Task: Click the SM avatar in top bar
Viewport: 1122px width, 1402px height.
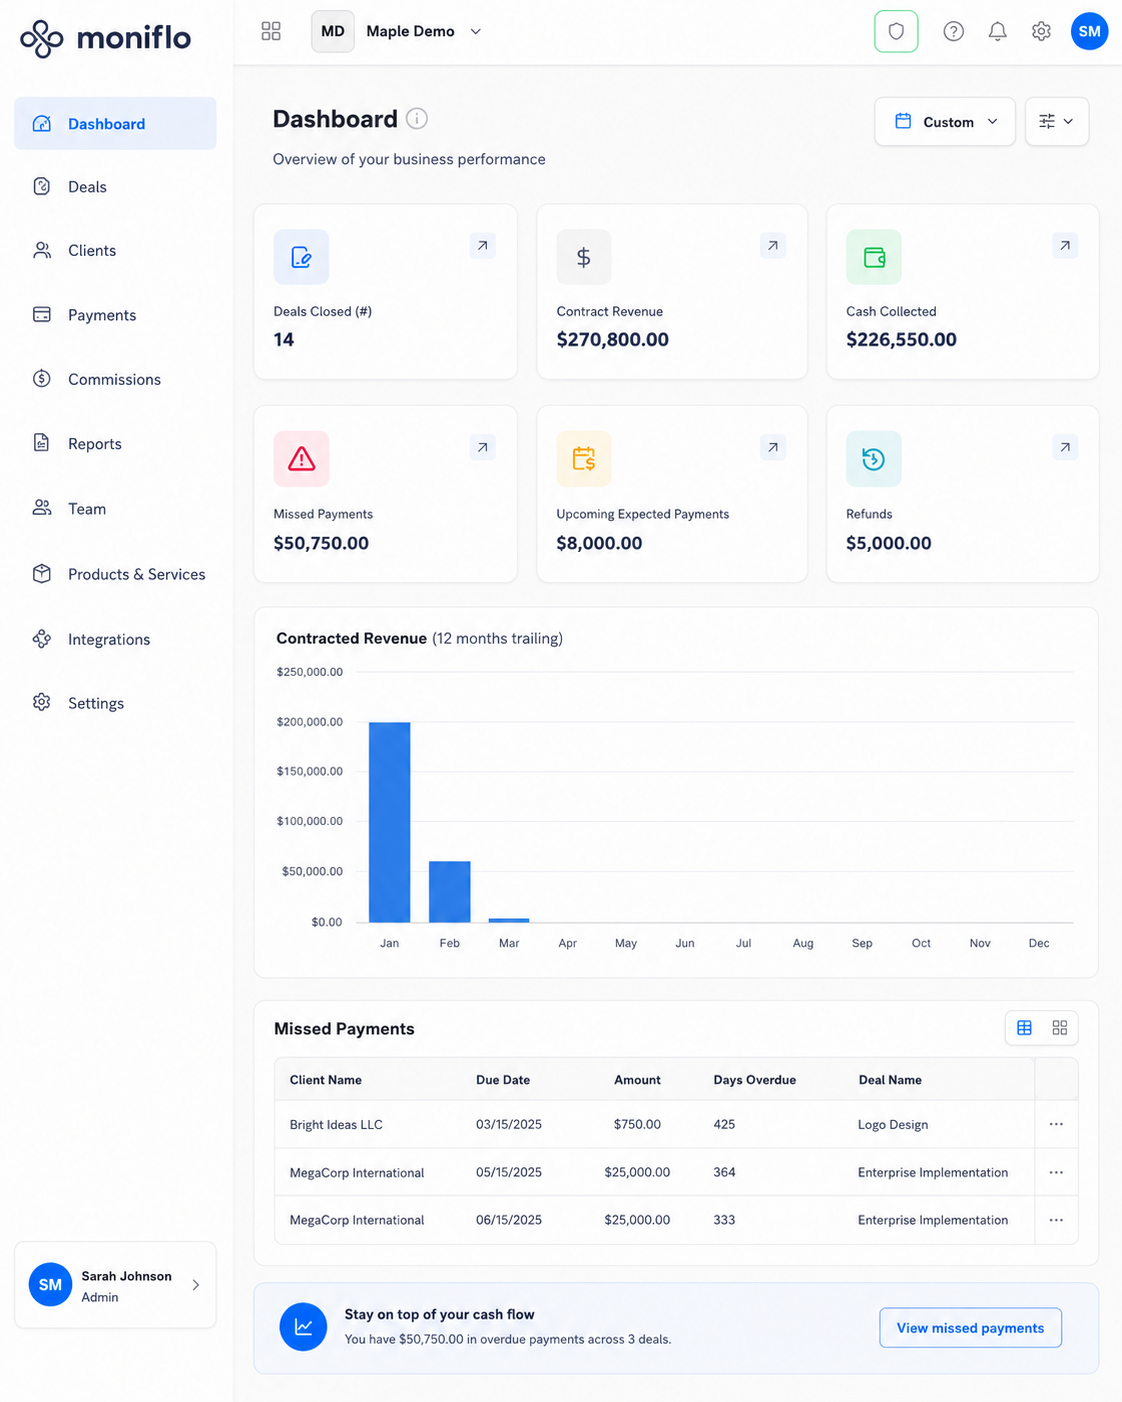Action: (1089, 31)
